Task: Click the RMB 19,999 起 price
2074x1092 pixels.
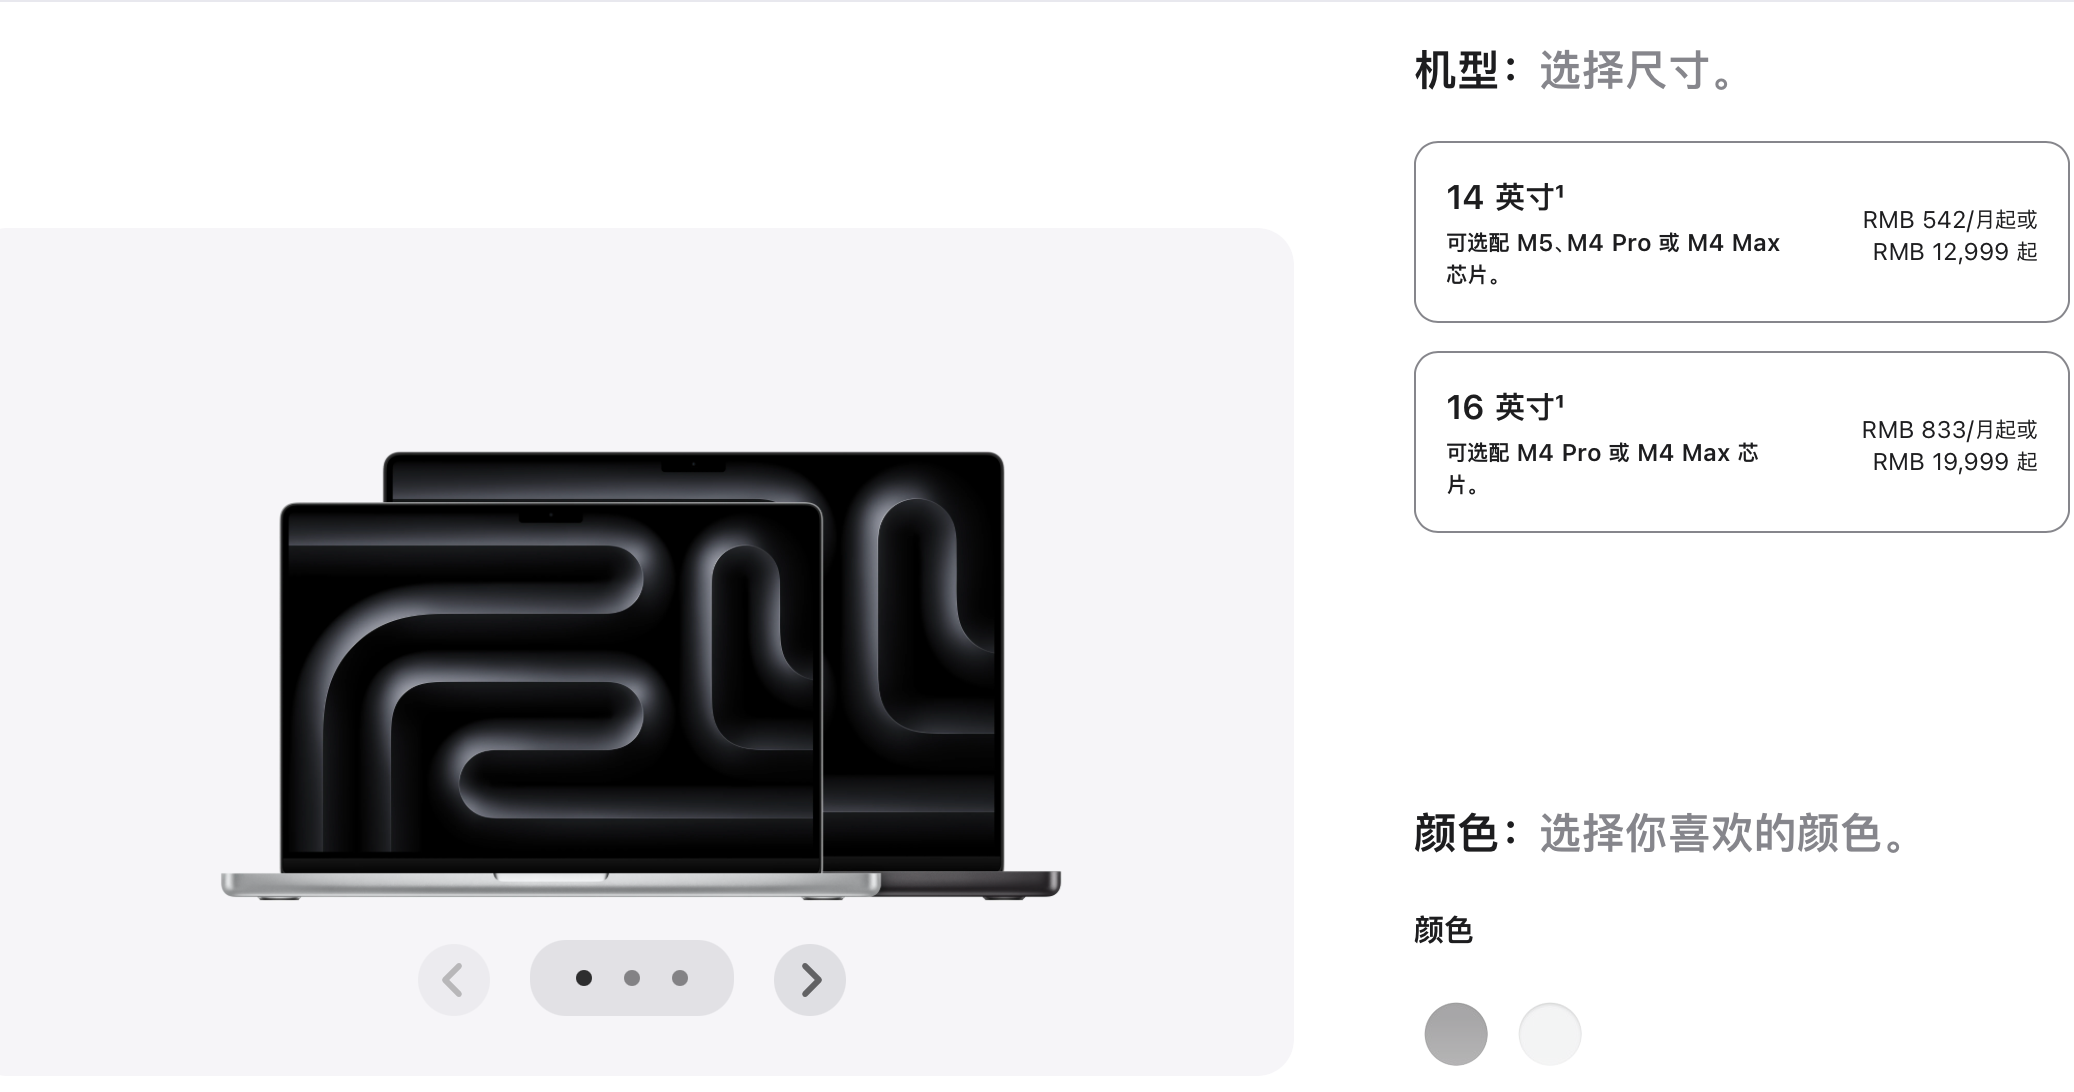Action: pos(1955,462)
